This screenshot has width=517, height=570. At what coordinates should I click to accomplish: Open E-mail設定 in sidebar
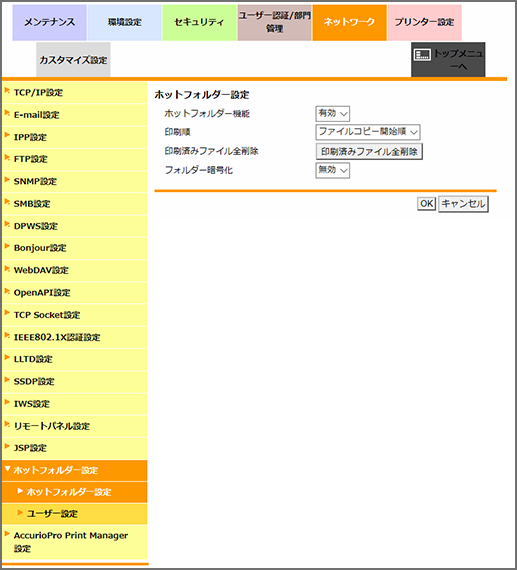(75, 115)
